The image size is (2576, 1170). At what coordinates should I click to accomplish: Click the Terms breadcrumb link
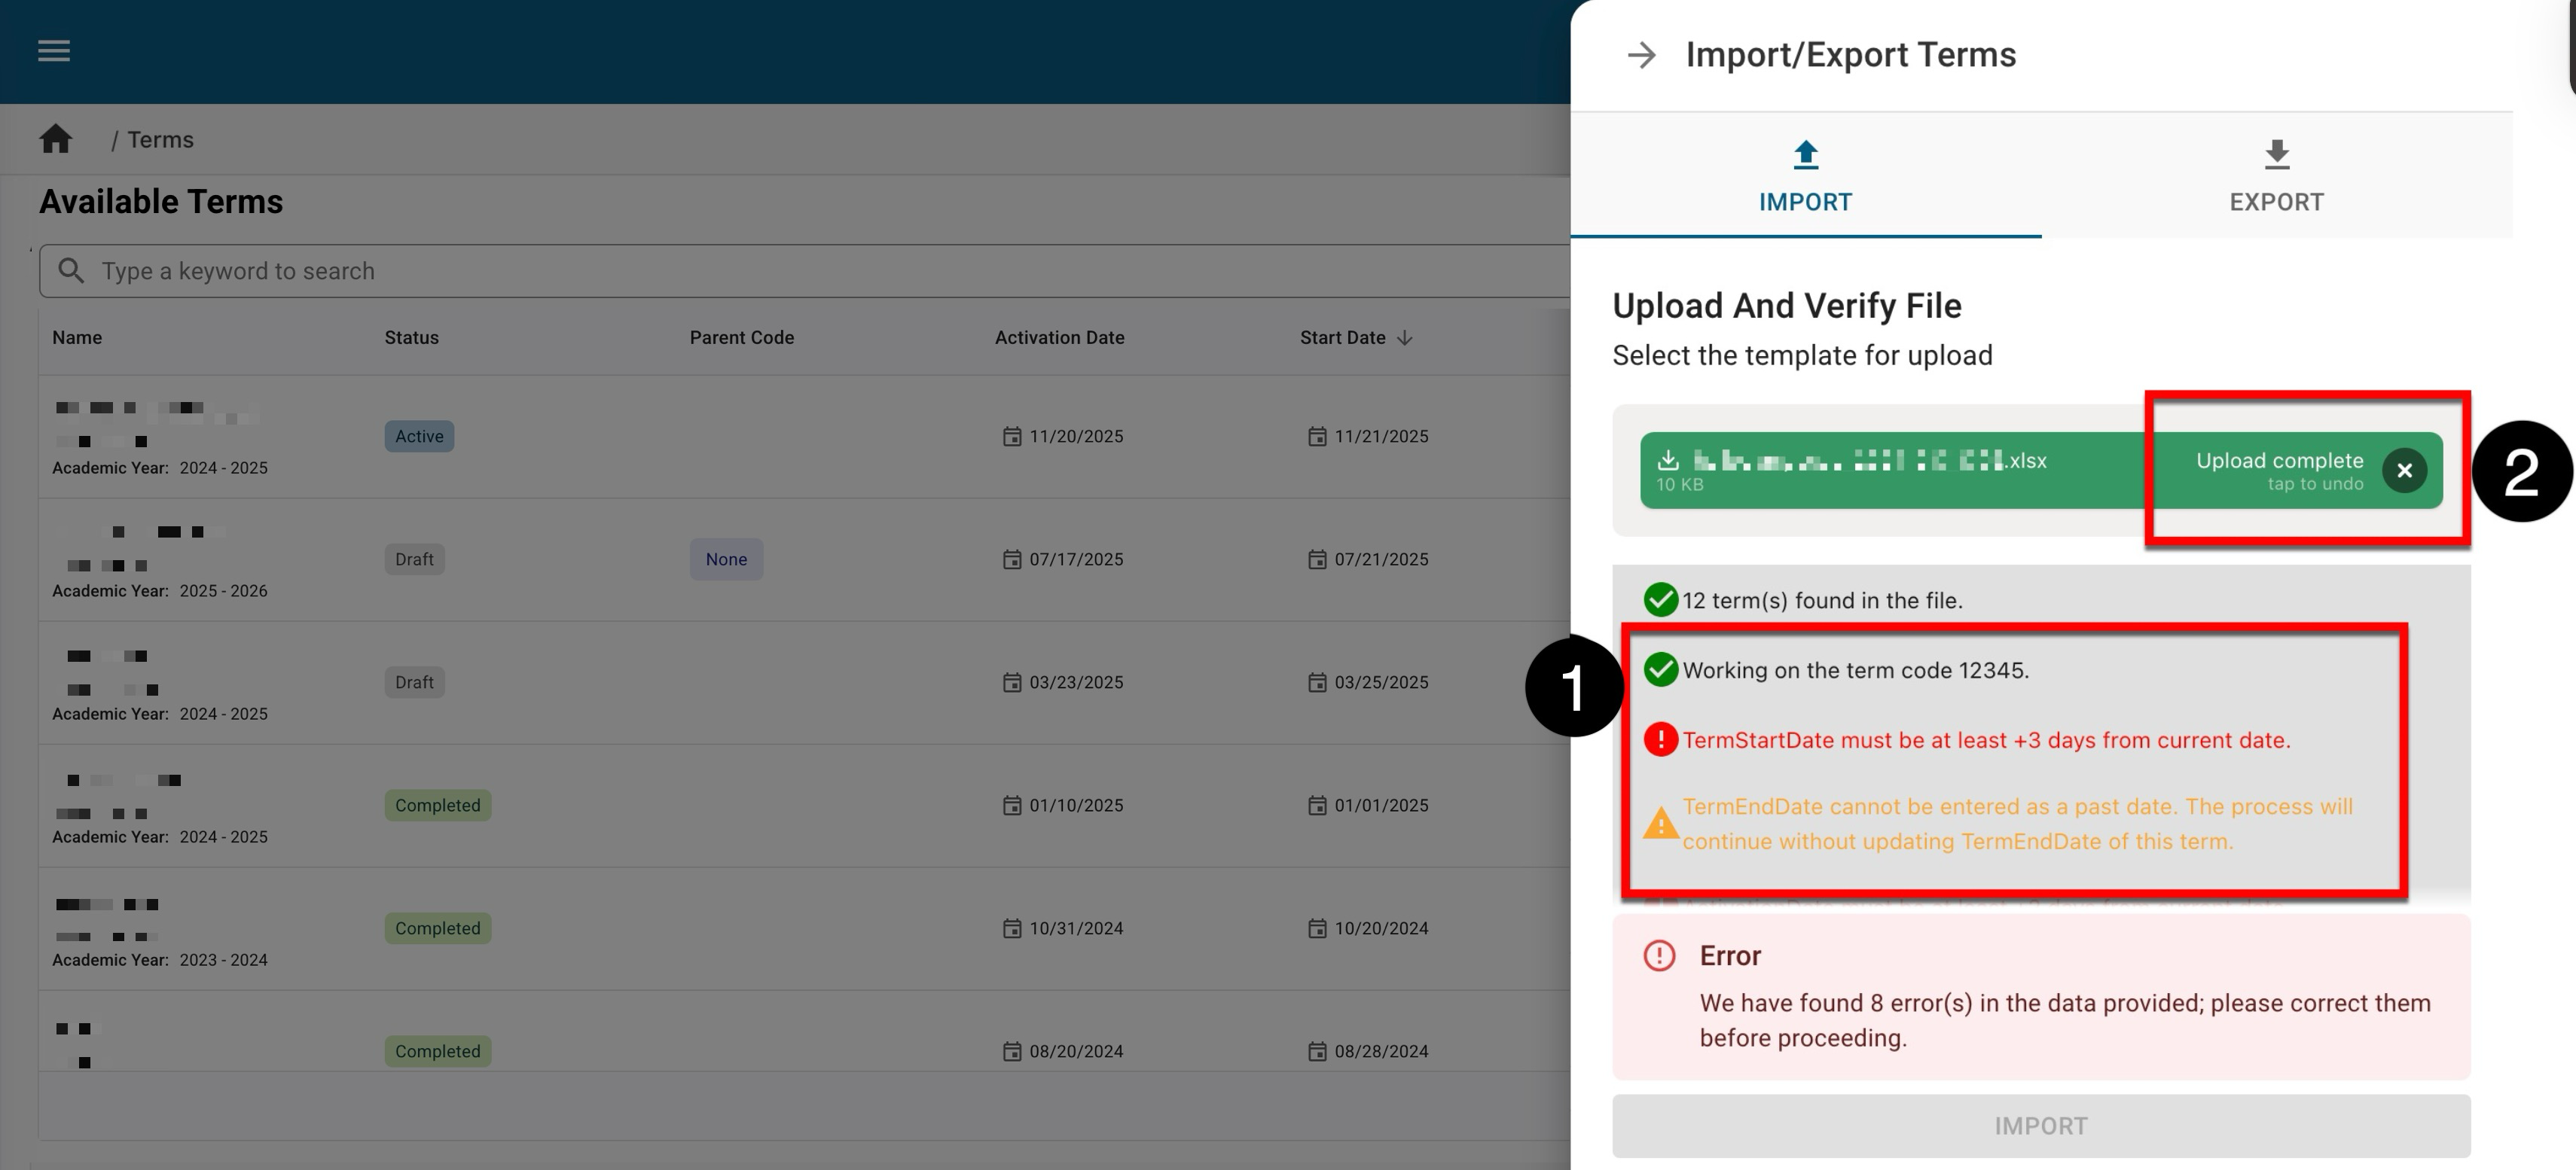[x=160, y=140]
